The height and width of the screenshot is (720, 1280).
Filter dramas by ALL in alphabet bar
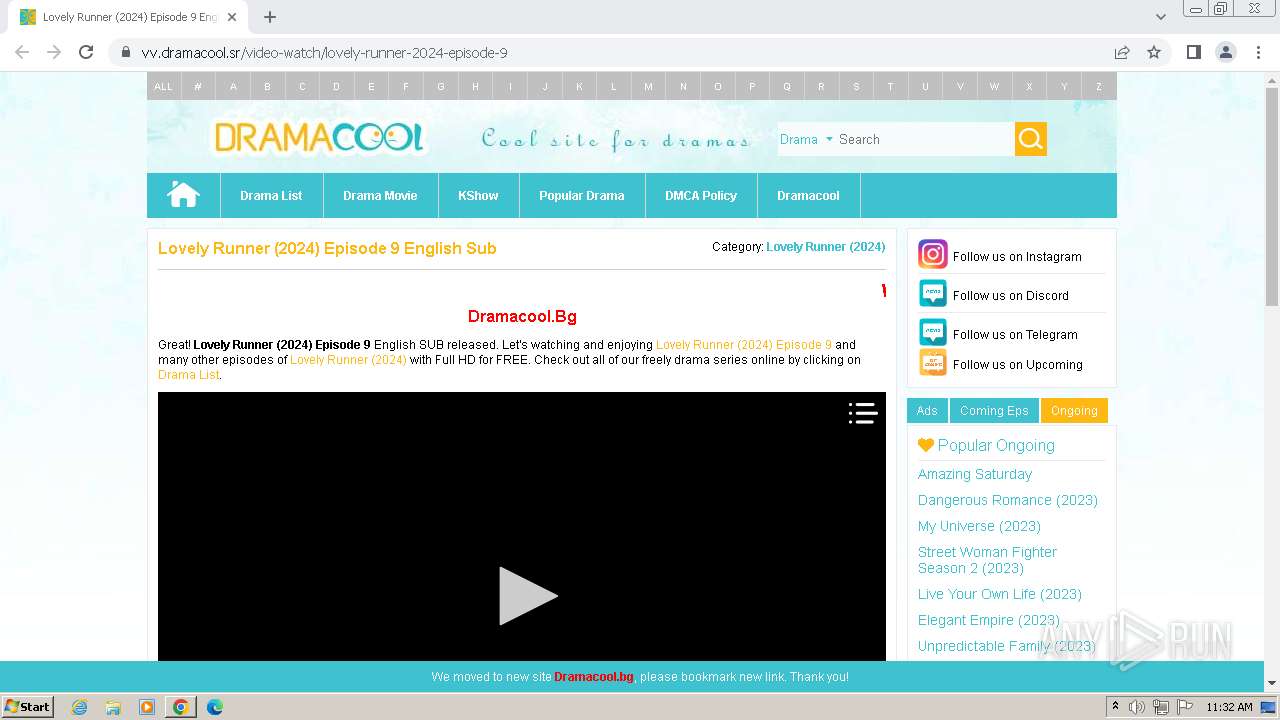(x=163, y=86)
